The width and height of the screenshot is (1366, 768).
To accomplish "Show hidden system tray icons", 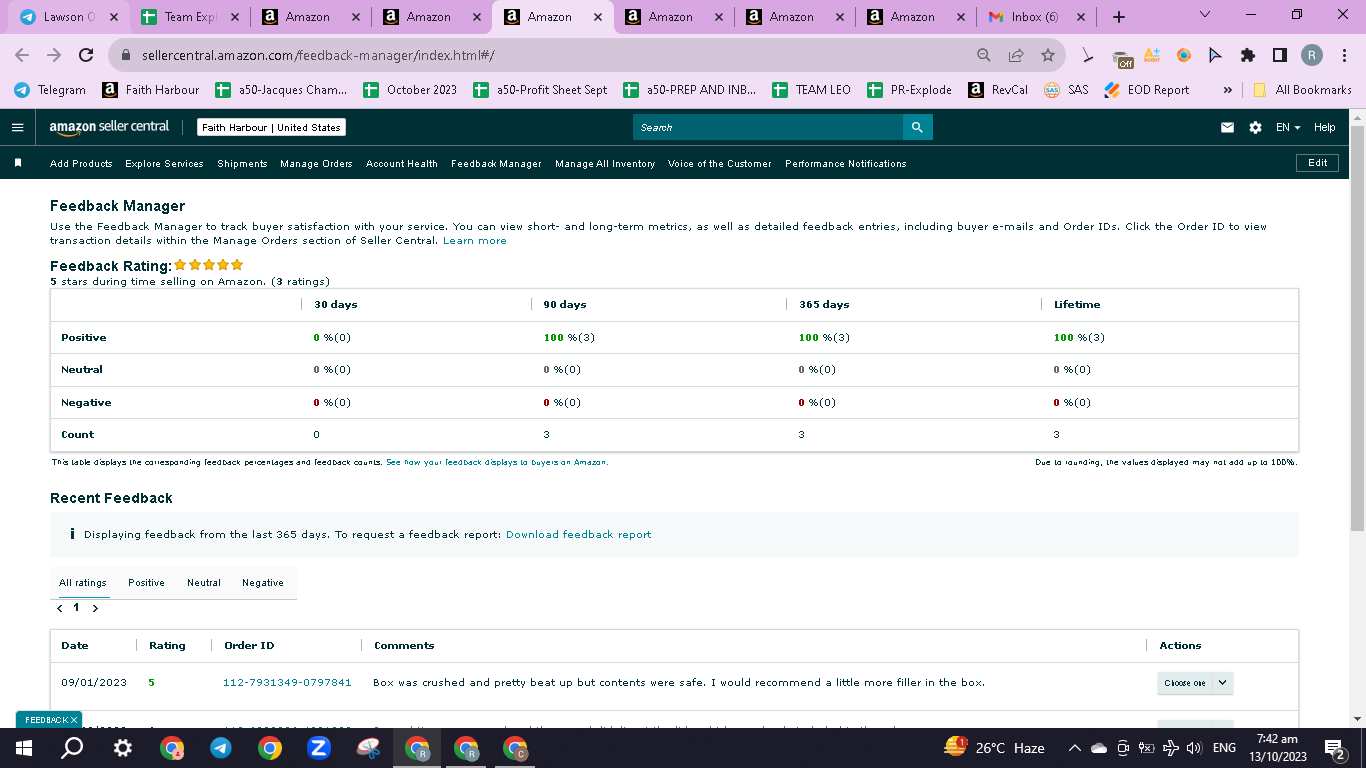I will 1075,748.
